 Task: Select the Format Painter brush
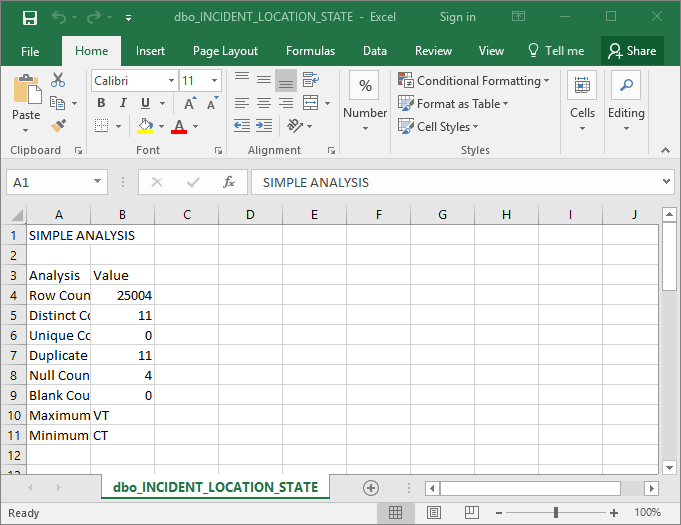click(58, 125)
